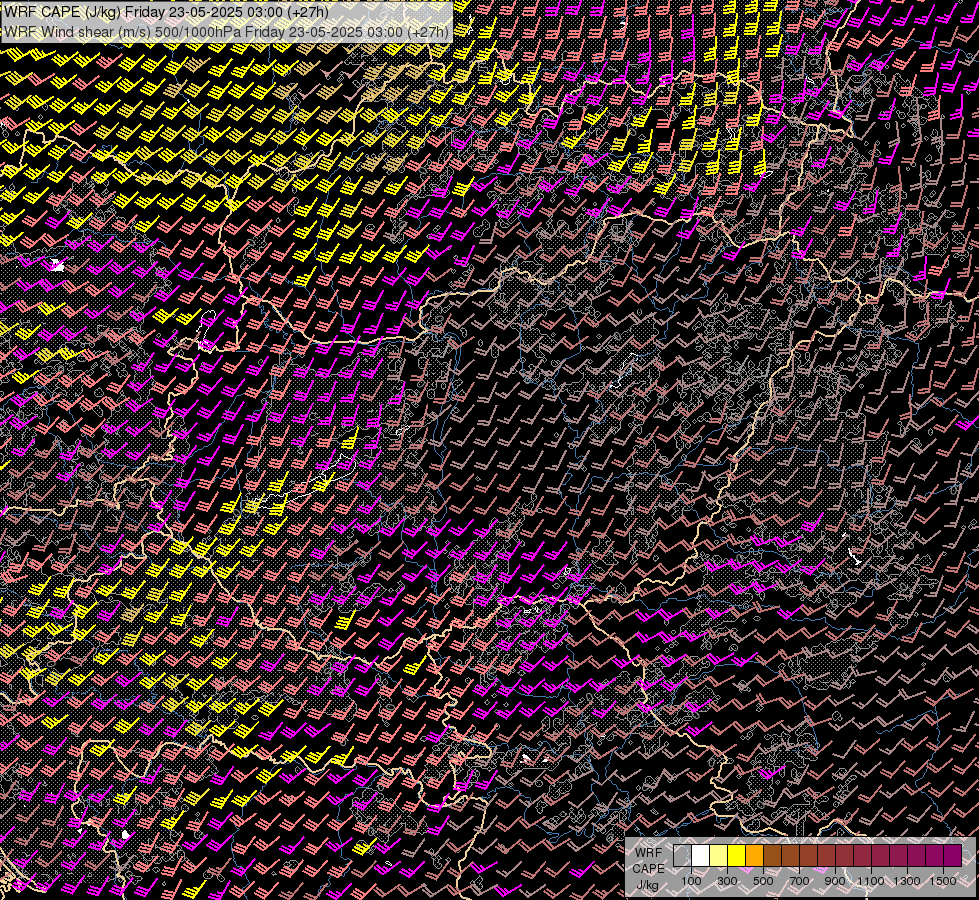Click the 300 value in legend

point(727,881)
